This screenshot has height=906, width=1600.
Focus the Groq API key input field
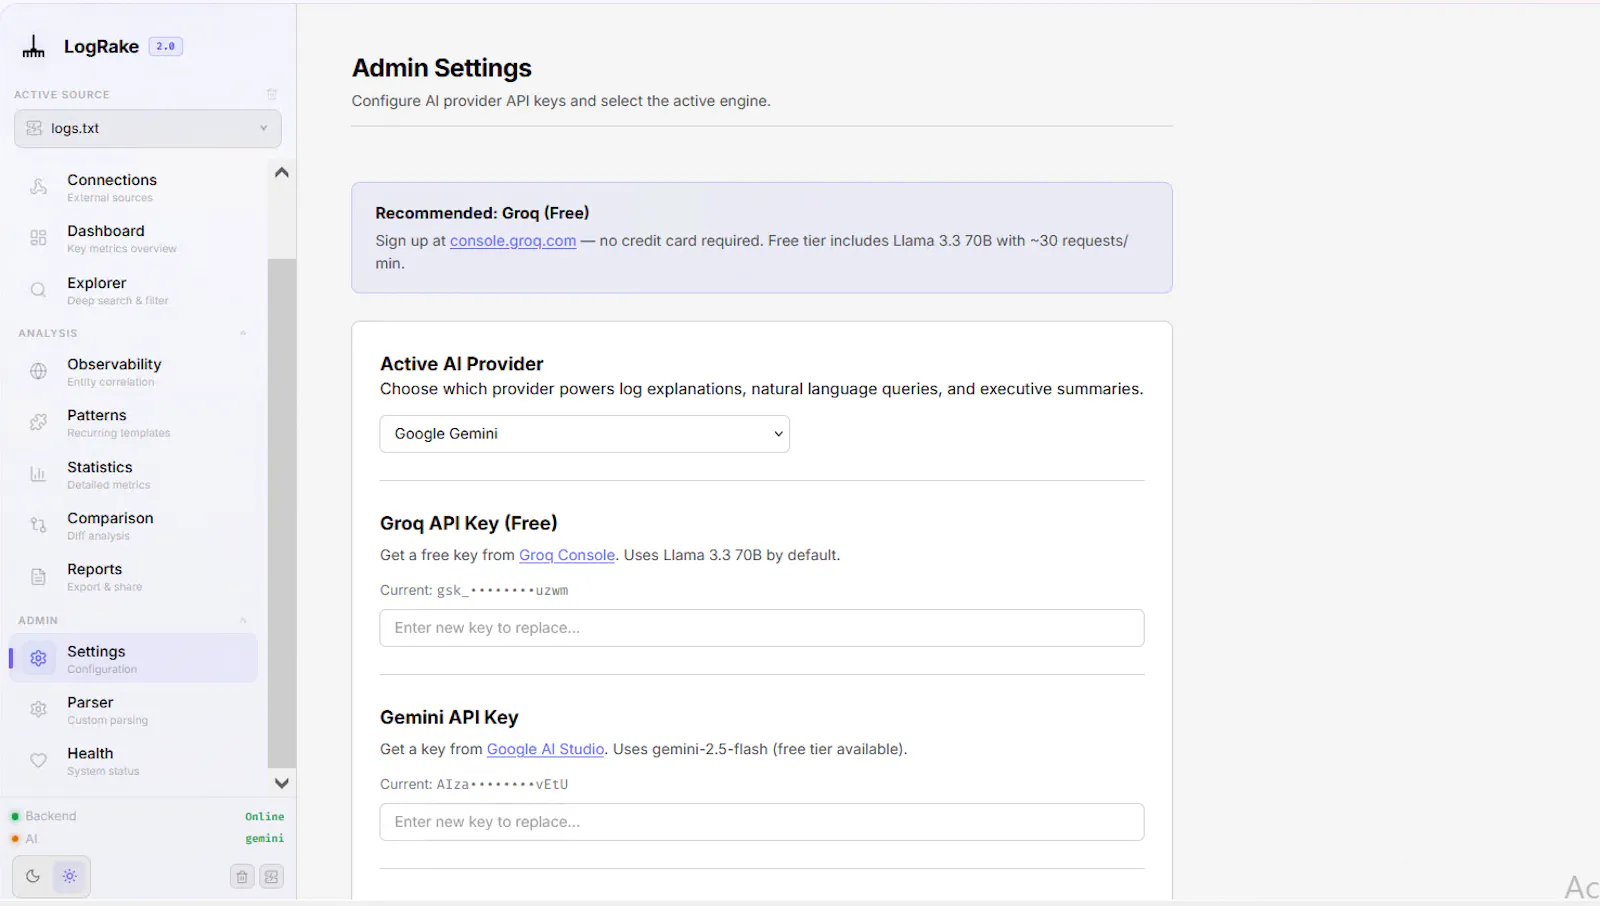click(762, 628)
